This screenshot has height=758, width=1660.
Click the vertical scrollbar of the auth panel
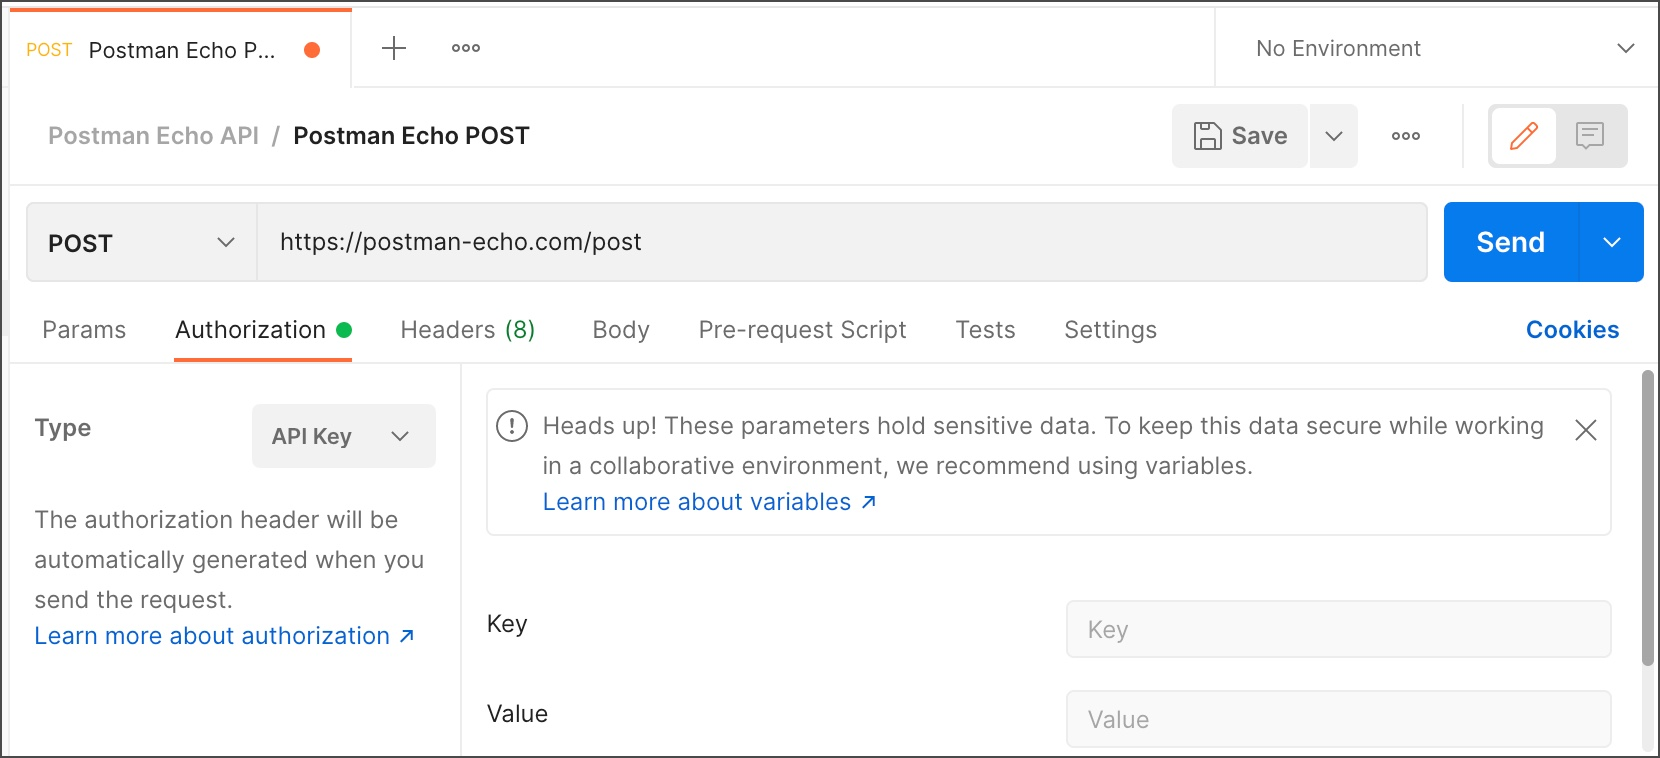click(1648, 518)
